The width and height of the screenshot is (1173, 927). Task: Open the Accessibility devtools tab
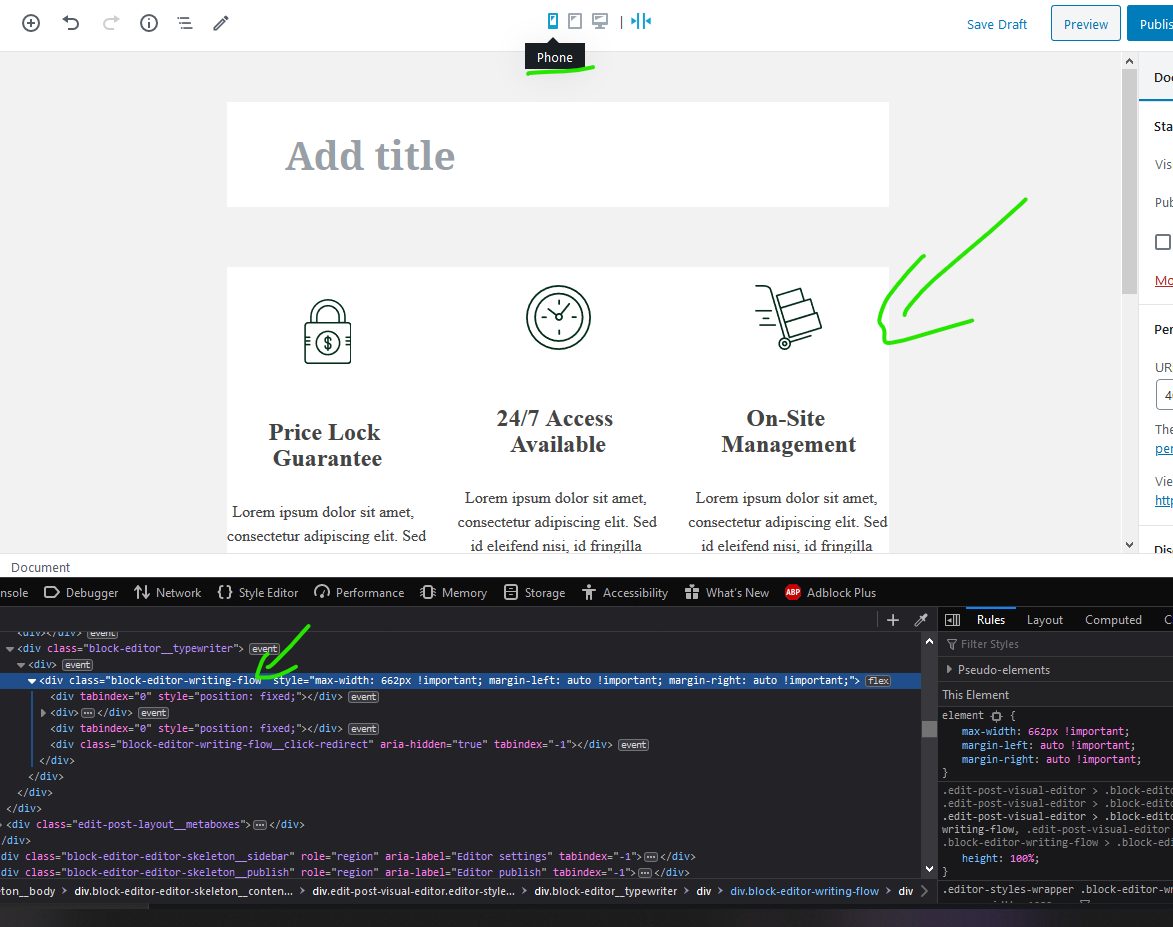pyautogui.click(x=625, y=593)
